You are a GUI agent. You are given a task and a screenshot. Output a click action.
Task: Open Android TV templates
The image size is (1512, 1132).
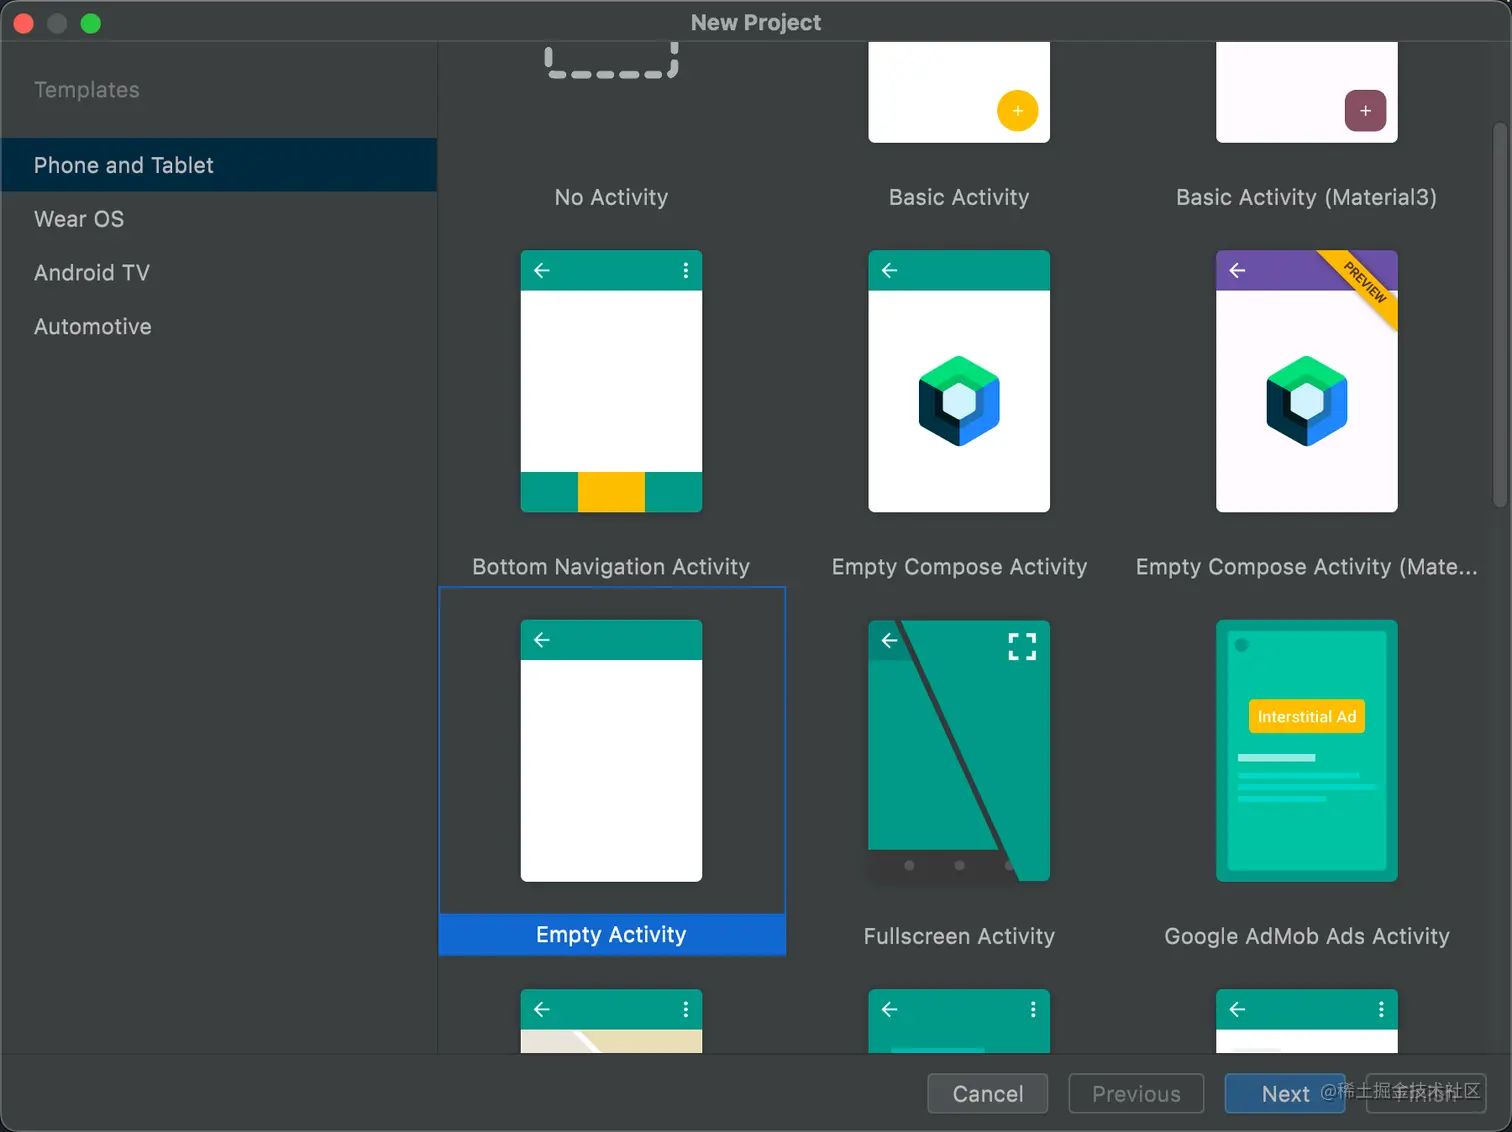tap(218, 273)
